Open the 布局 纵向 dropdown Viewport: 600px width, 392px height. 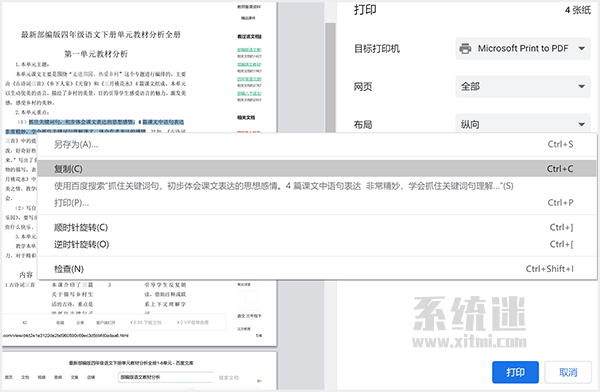click(x=523, y=123)
